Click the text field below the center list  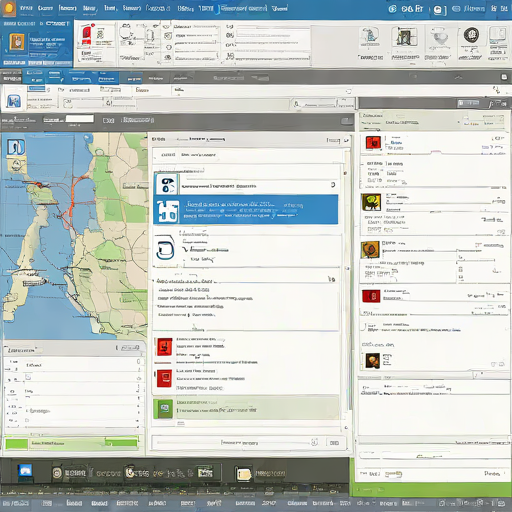click(236, 443)
